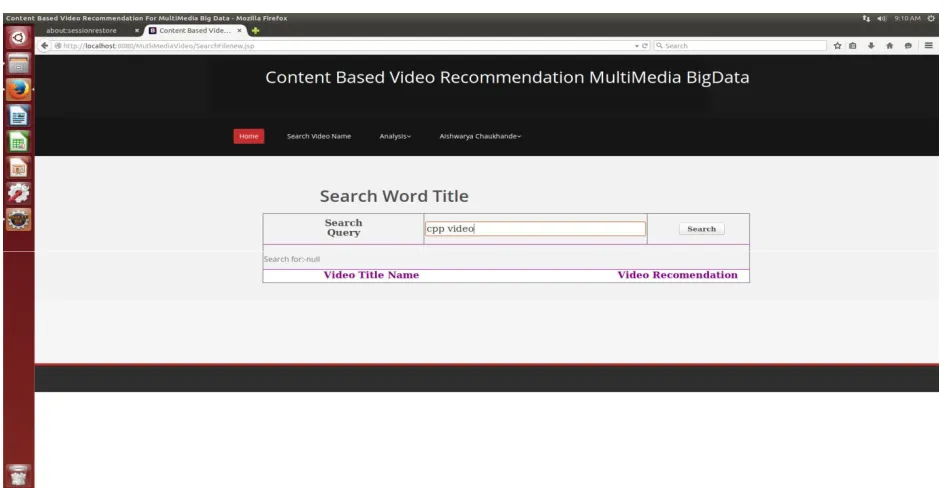This screenshot has width=944, height=488.
Task: Expand the Analysis dropdown menu
Action: [395, 137]
